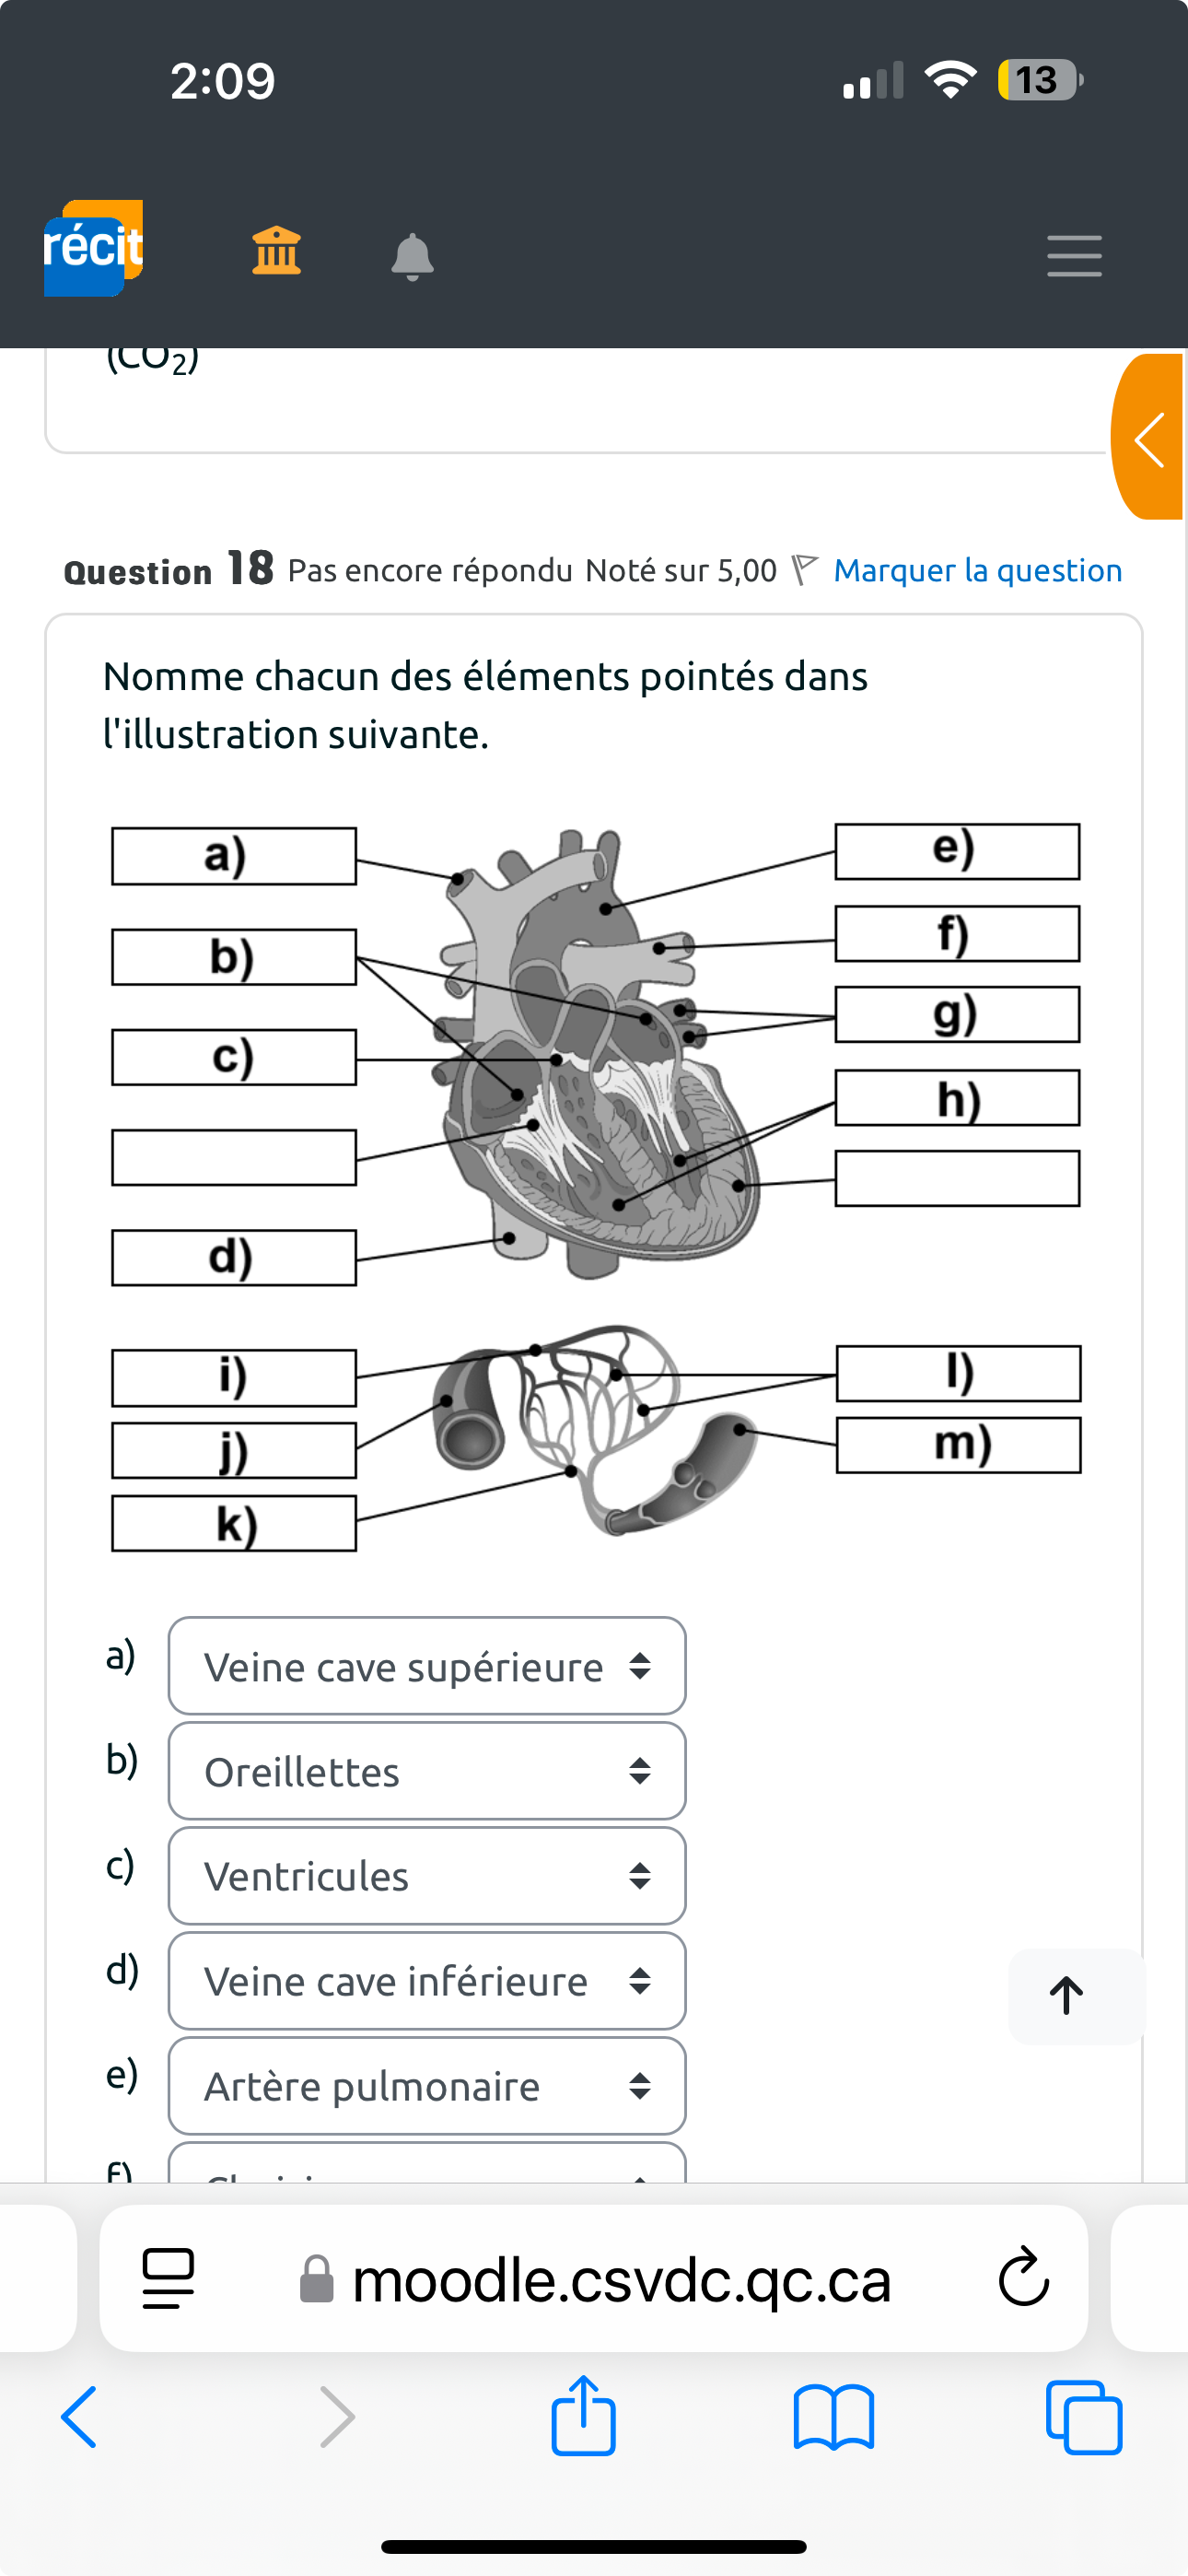Expand the orange side drawer arrow
Screen dimensions: 1188x2576
coord(1148,437)
